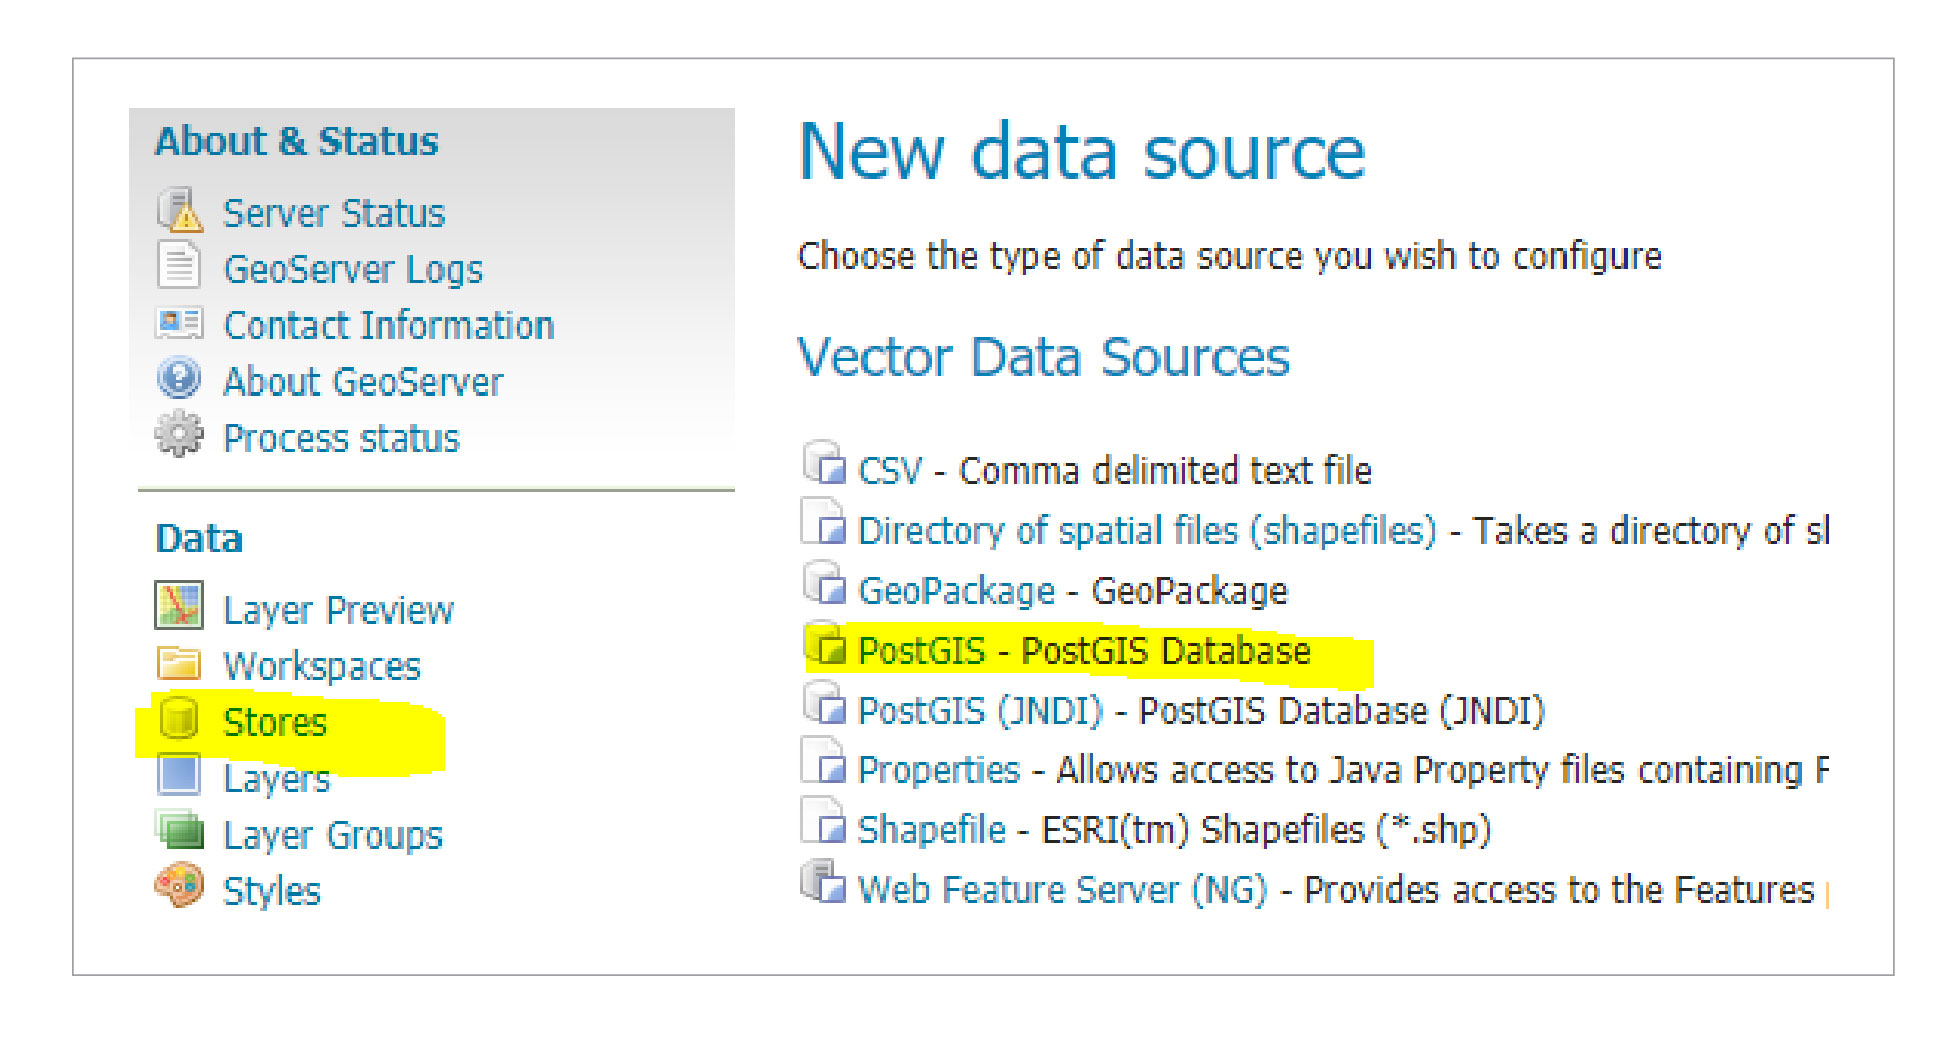Click the Styles palette icon
1955x1046 pixels.
pos(180,887)
